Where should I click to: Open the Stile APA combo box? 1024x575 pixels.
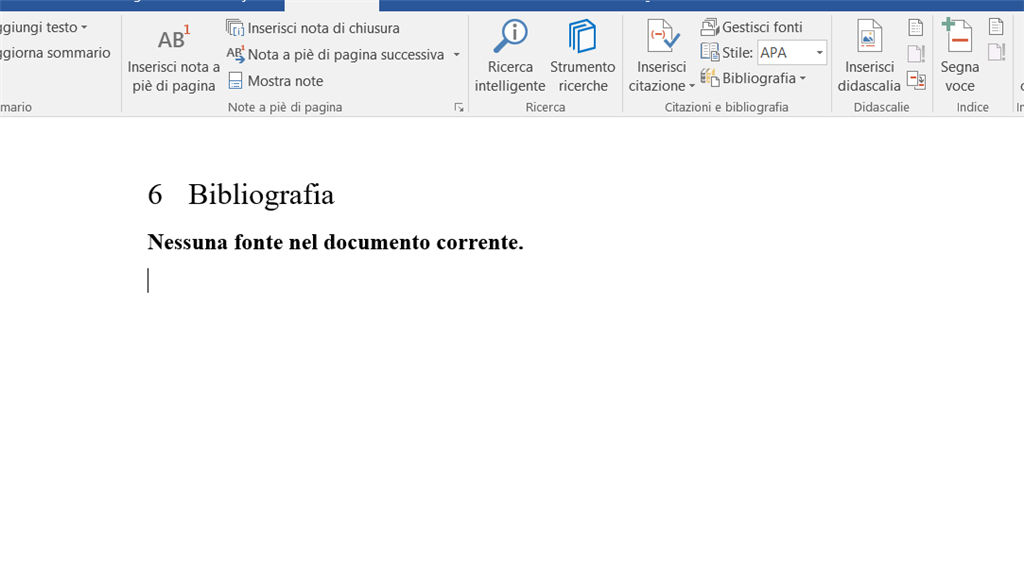(x=792, y=52)
